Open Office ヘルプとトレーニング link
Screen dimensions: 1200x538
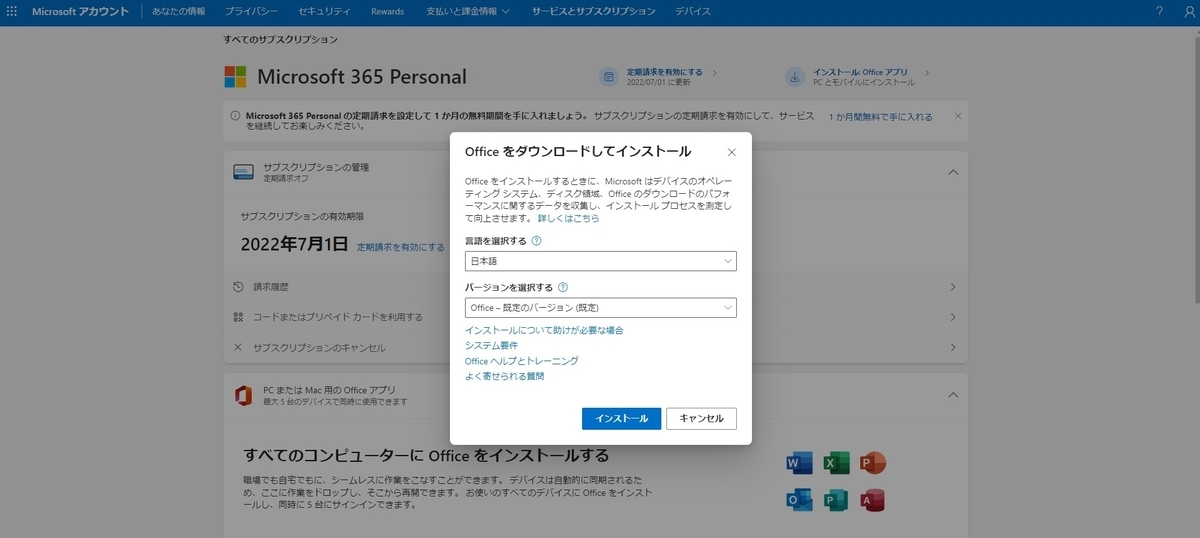click(522, 361)
